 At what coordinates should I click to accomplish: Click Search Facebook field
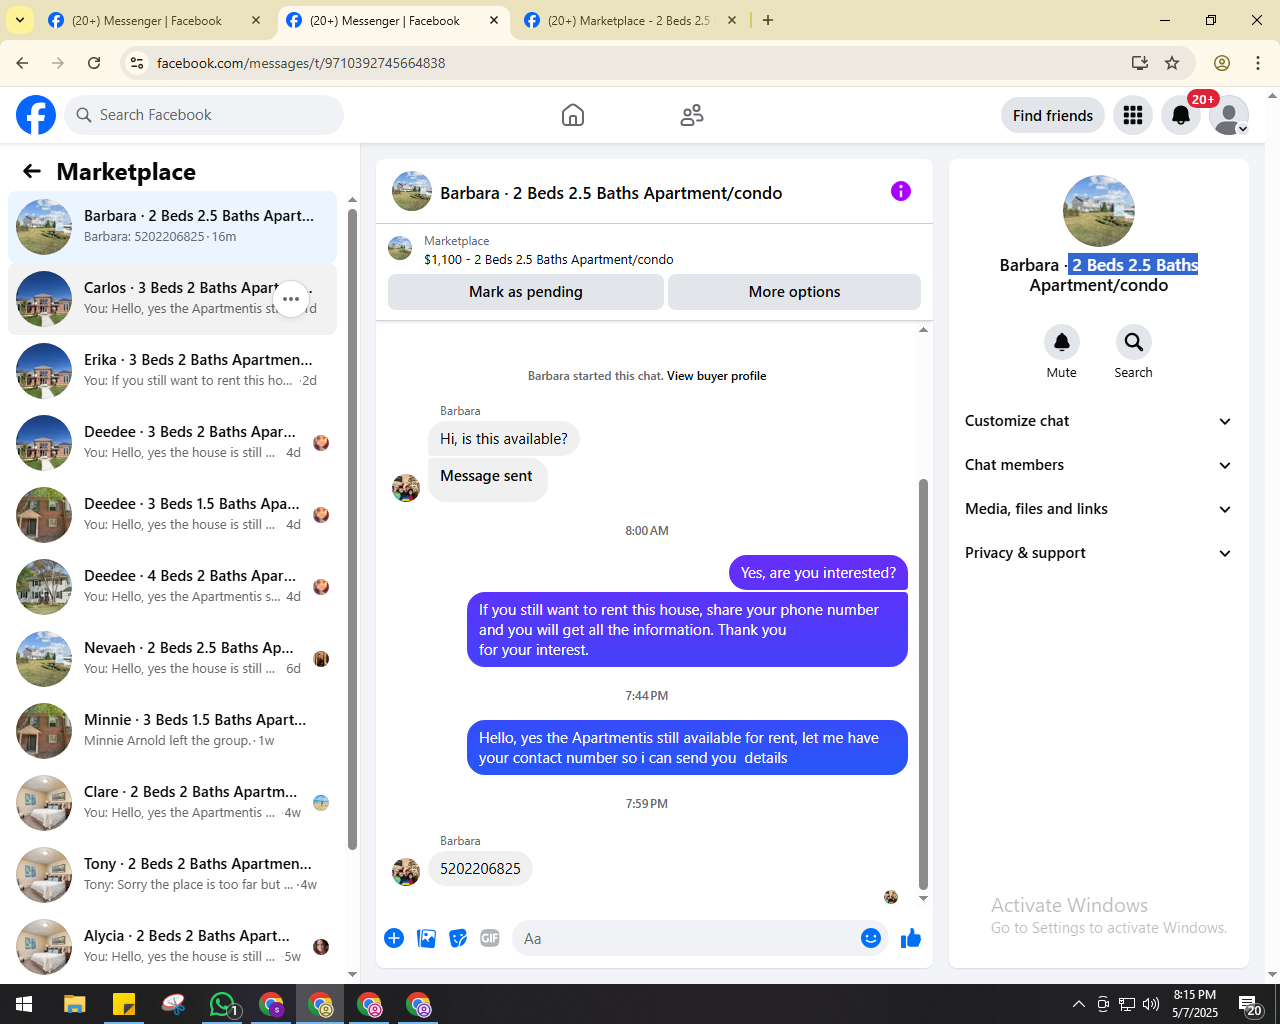(204, 115)
